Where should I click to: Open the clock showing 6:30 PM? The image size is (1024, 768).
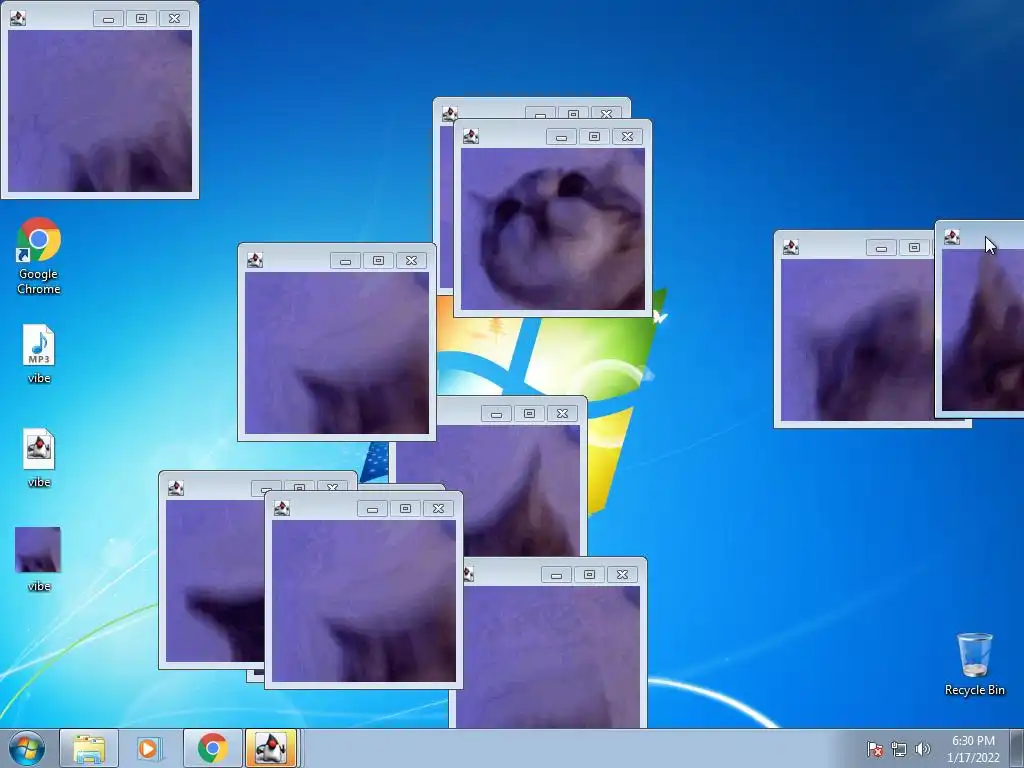pos(973,749)
